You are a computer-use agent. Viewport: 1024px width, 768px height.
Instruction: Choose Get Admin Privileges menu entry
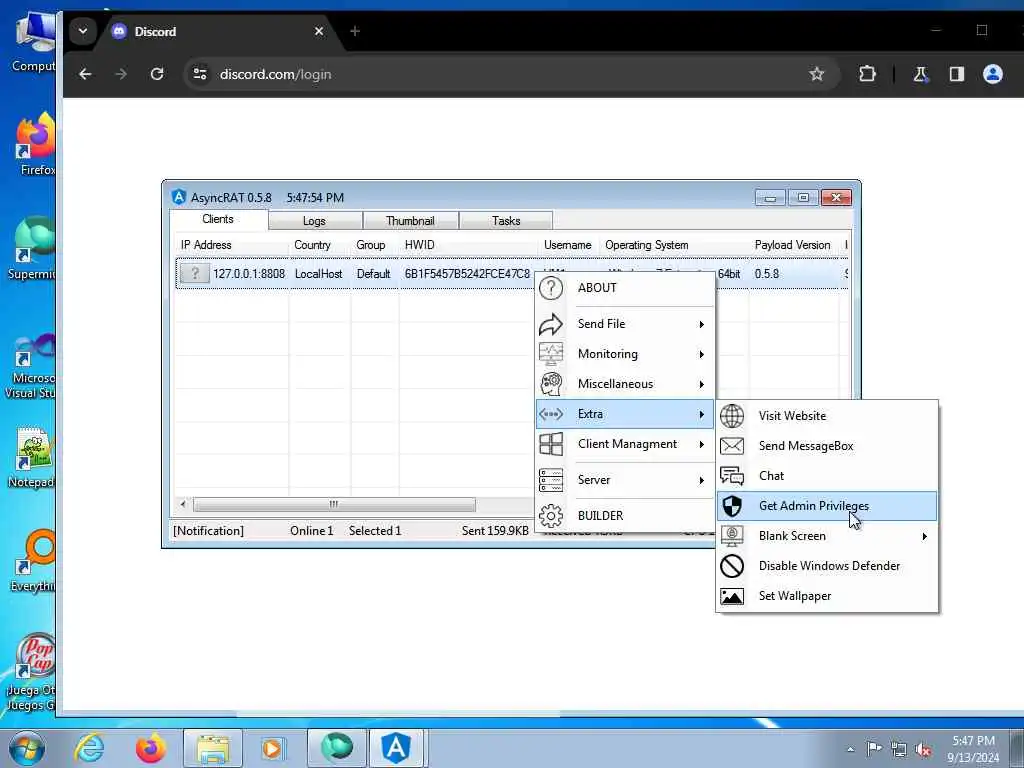point(826,506)
